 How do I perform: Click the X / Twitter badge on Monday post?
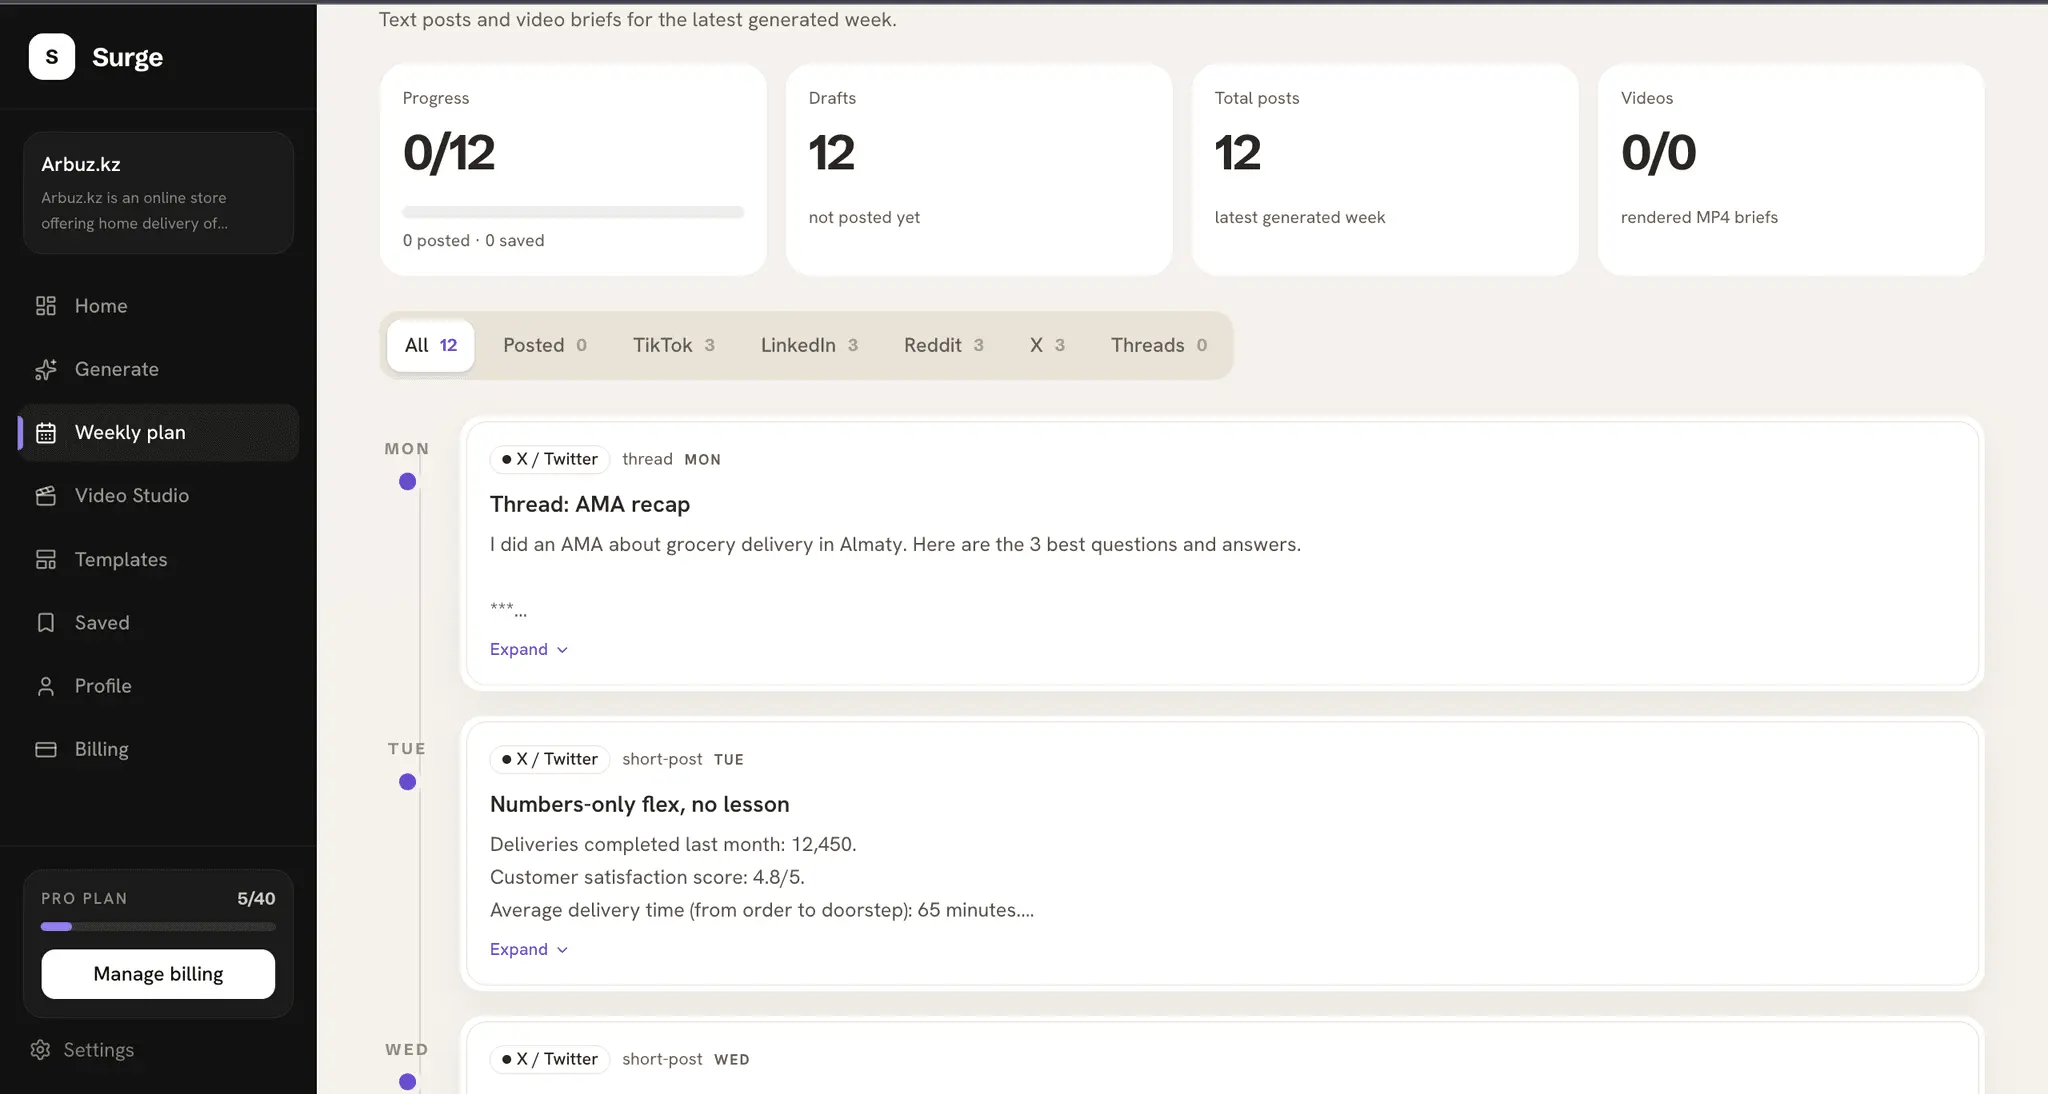[550, 459]
